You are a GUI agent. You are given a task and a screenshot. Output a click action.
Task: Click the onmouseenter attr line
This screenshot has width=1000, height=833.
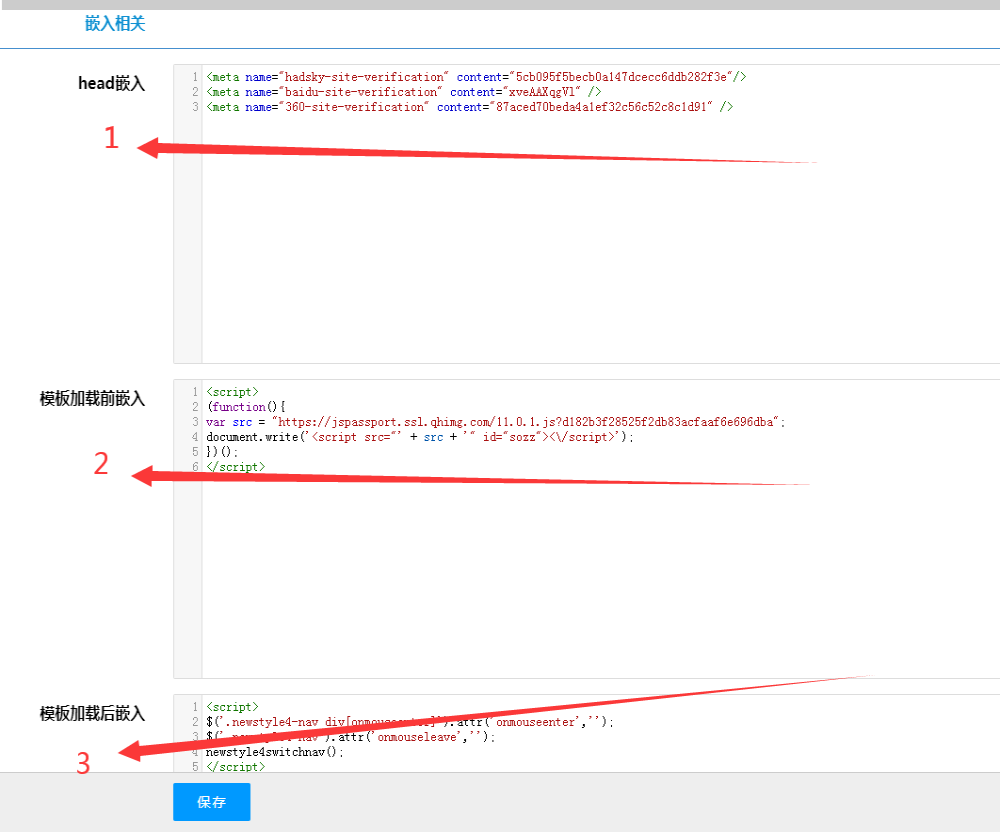[x=409, y=722]
